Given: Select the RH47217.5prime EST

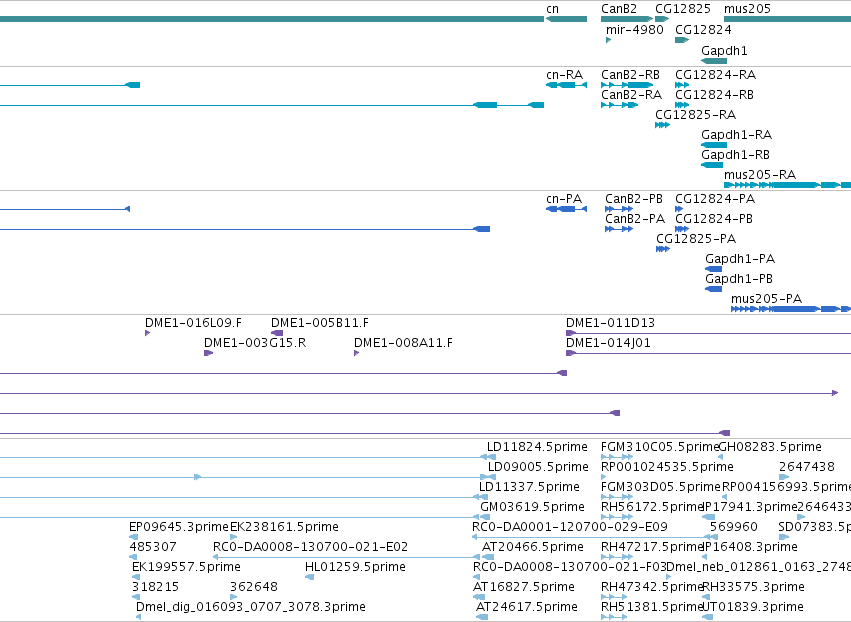Looking at the screenshot, I should 617,557.
